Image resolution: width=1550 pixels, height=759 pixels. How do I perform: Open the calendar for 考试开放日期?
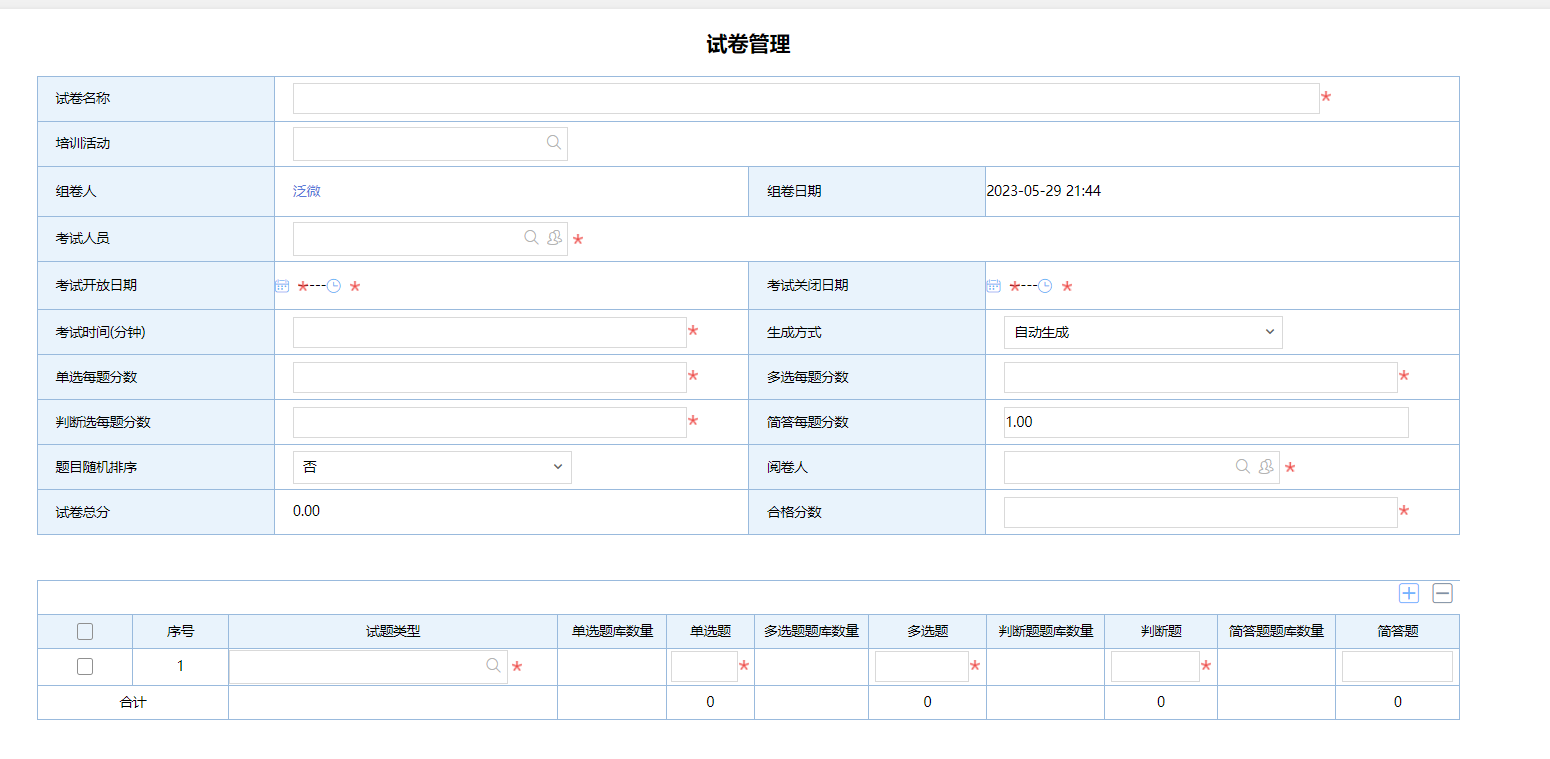[x=282, y=286]
